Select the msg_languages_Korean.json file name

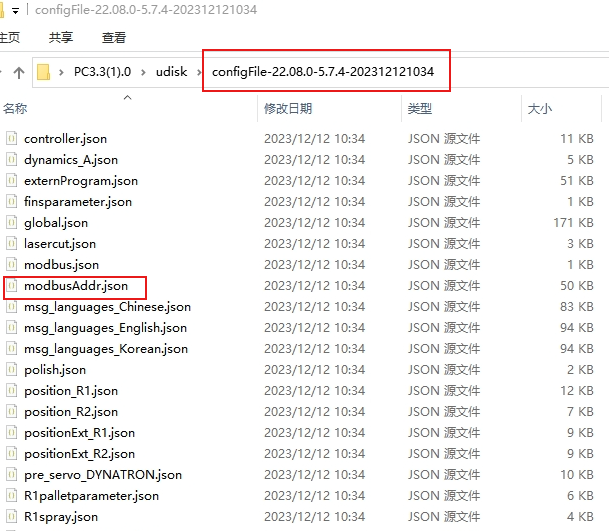coord(106,349)
